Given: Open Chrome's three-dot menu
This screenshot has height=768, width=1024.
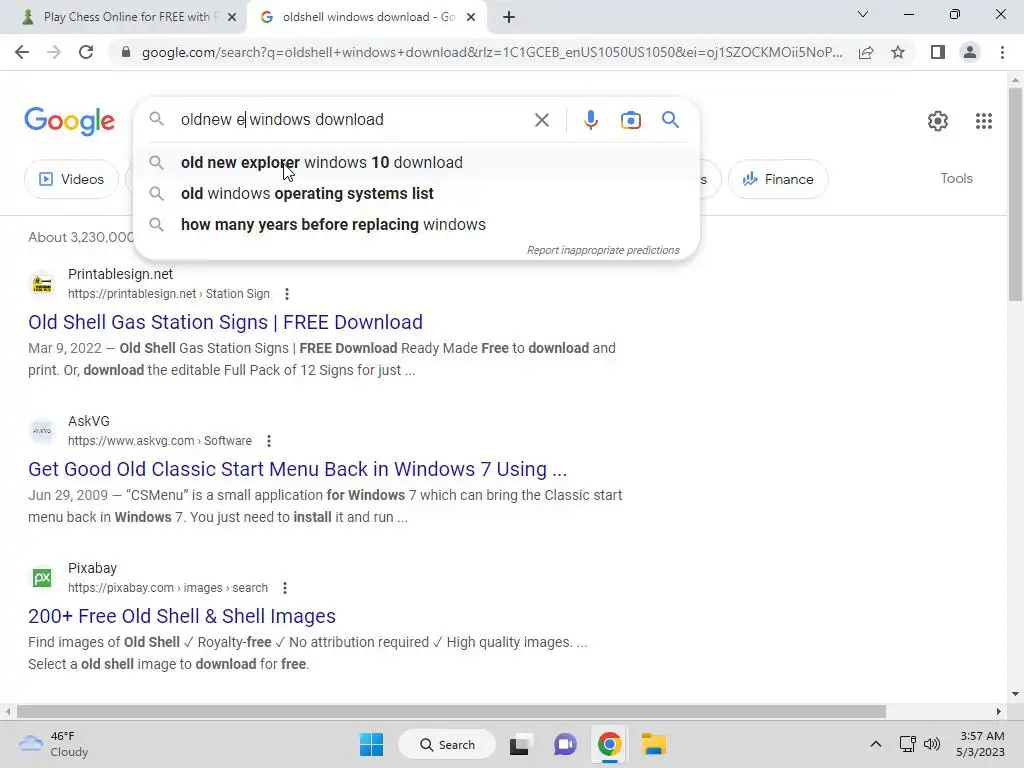Looking at the screenshot, I should tap(1002, 52).
